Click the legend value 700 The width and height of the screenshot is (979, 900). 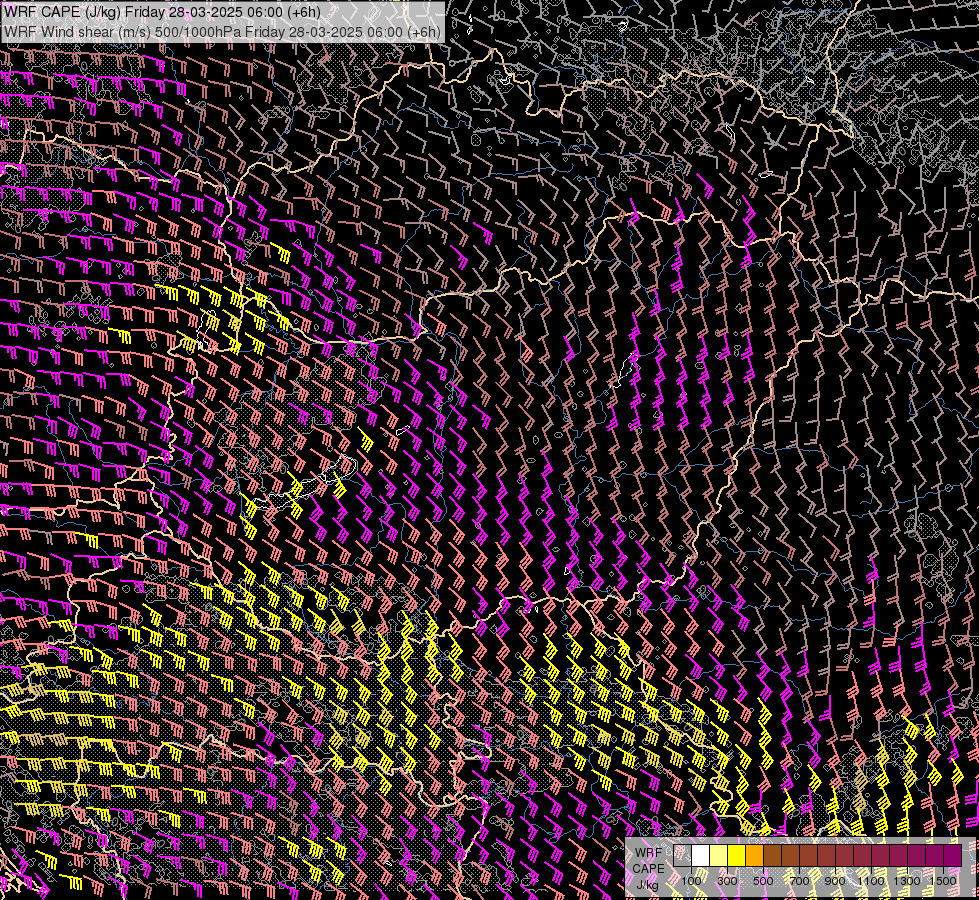799,881
